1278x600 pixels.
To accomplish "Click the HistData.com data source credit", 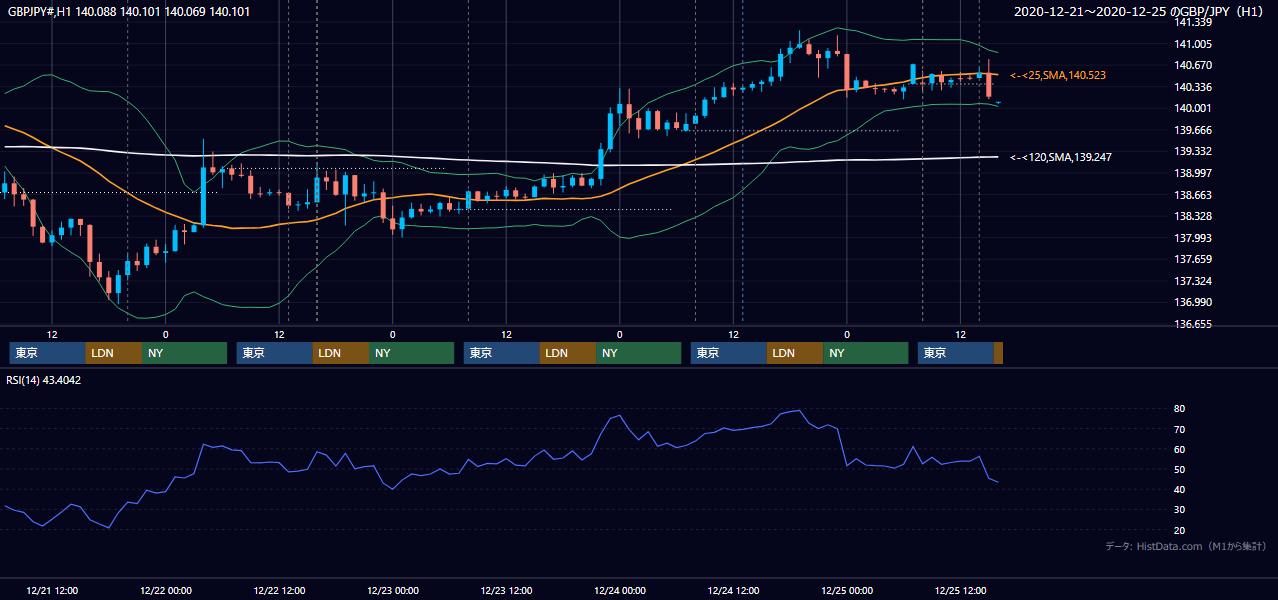I will pos(1186,547).
